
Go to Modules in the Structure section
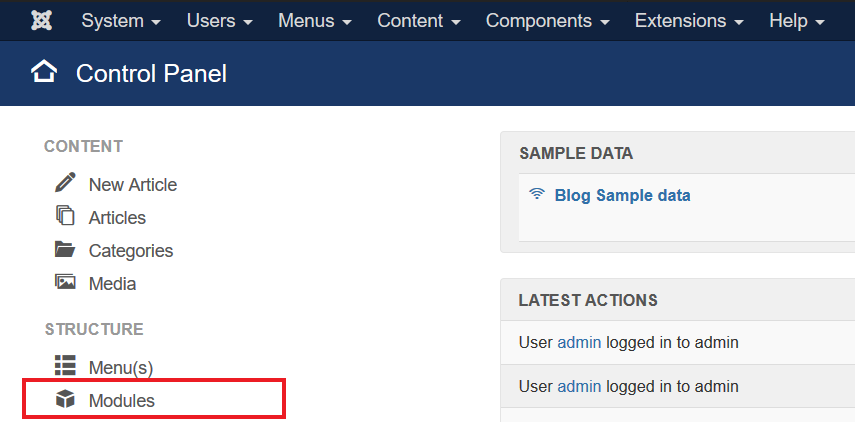pos(122,401)
